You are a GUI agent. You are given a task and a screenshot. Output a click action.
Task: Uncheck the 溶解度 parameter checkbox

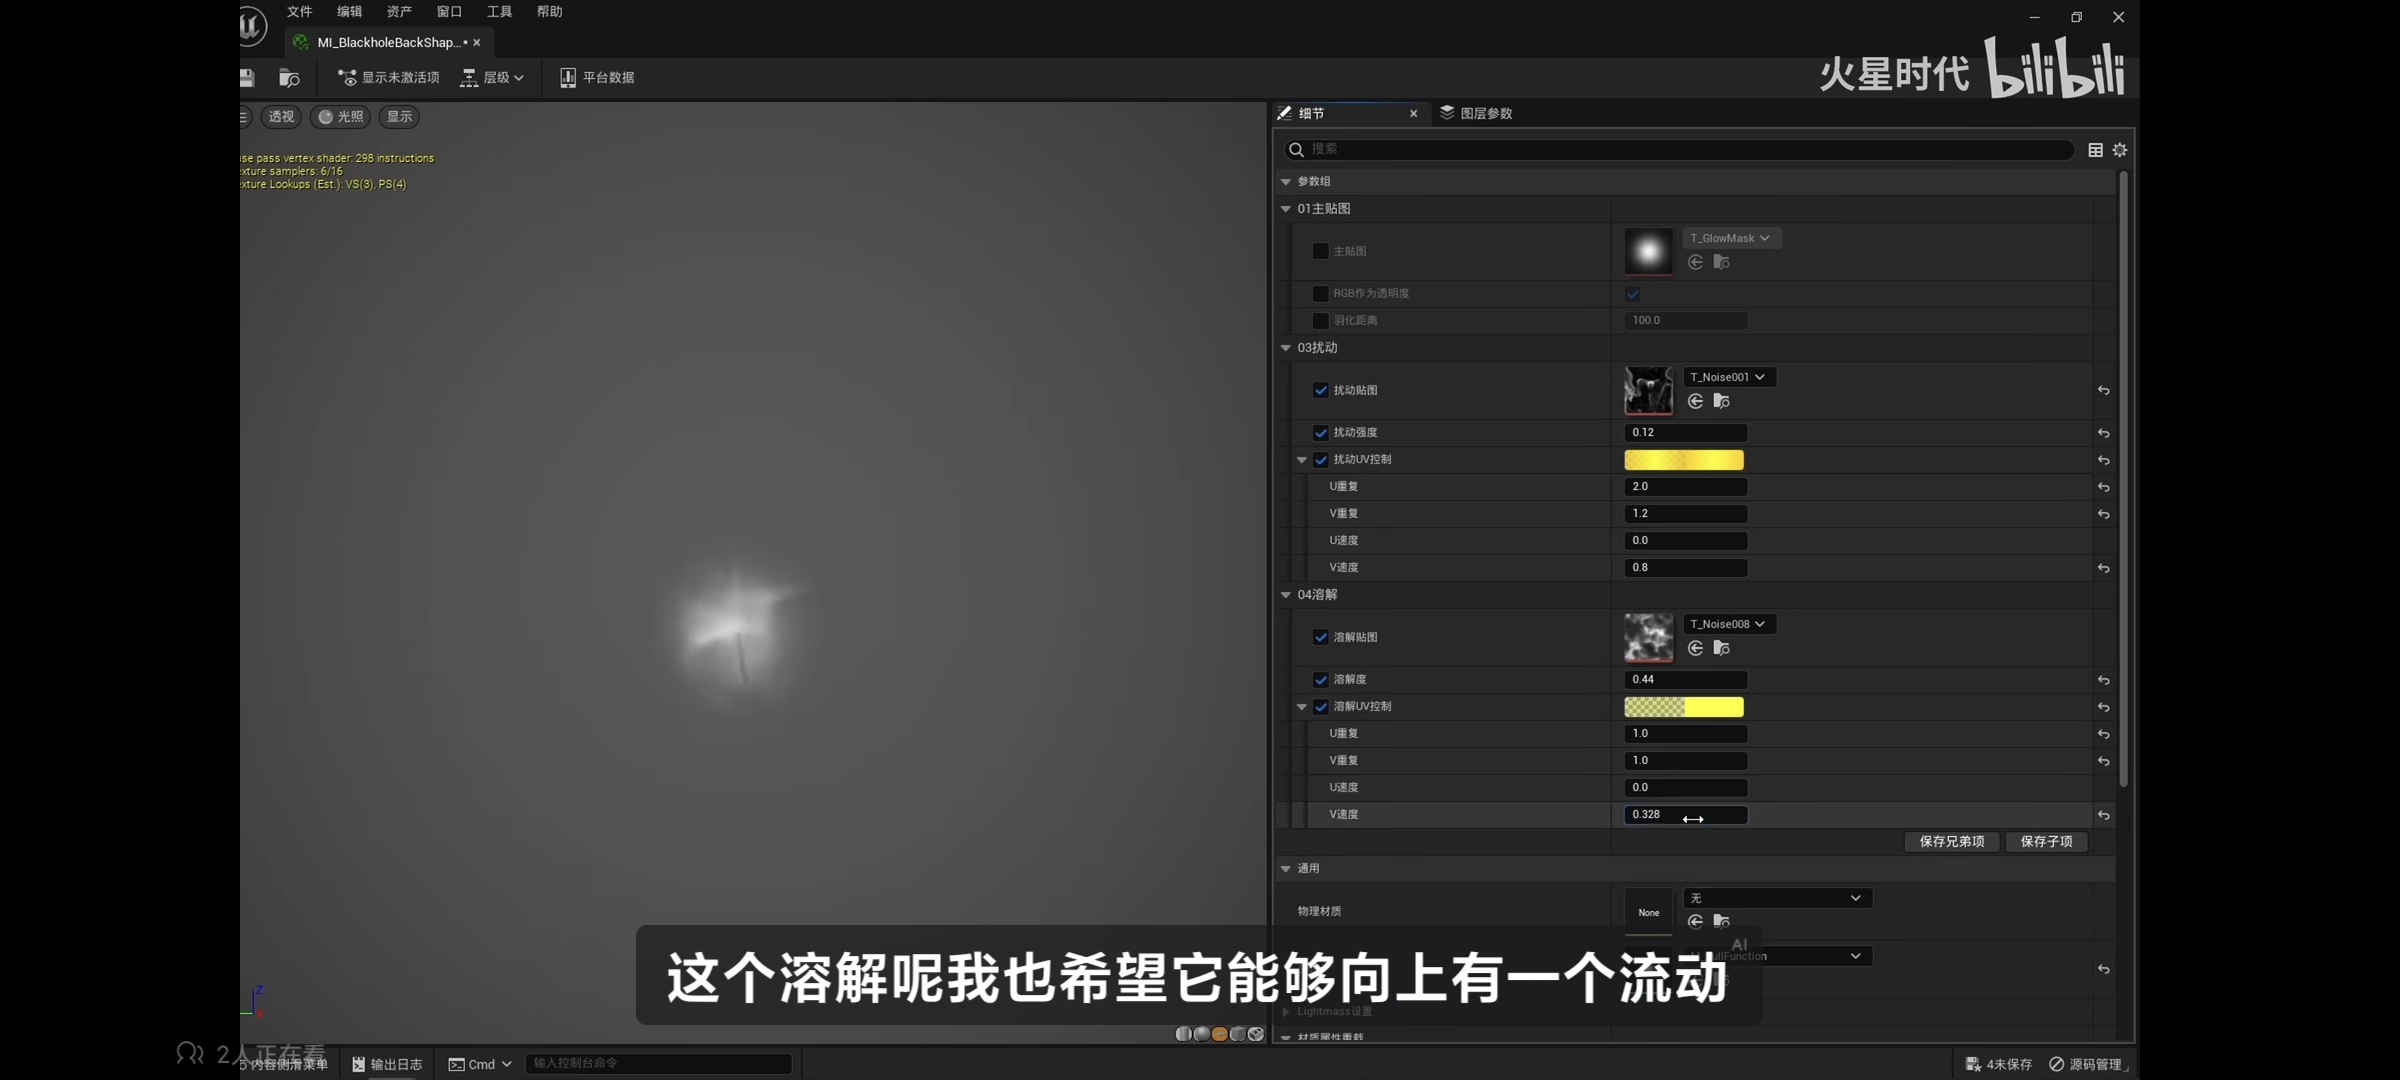pyautogui.click(x=1320, y=680)
